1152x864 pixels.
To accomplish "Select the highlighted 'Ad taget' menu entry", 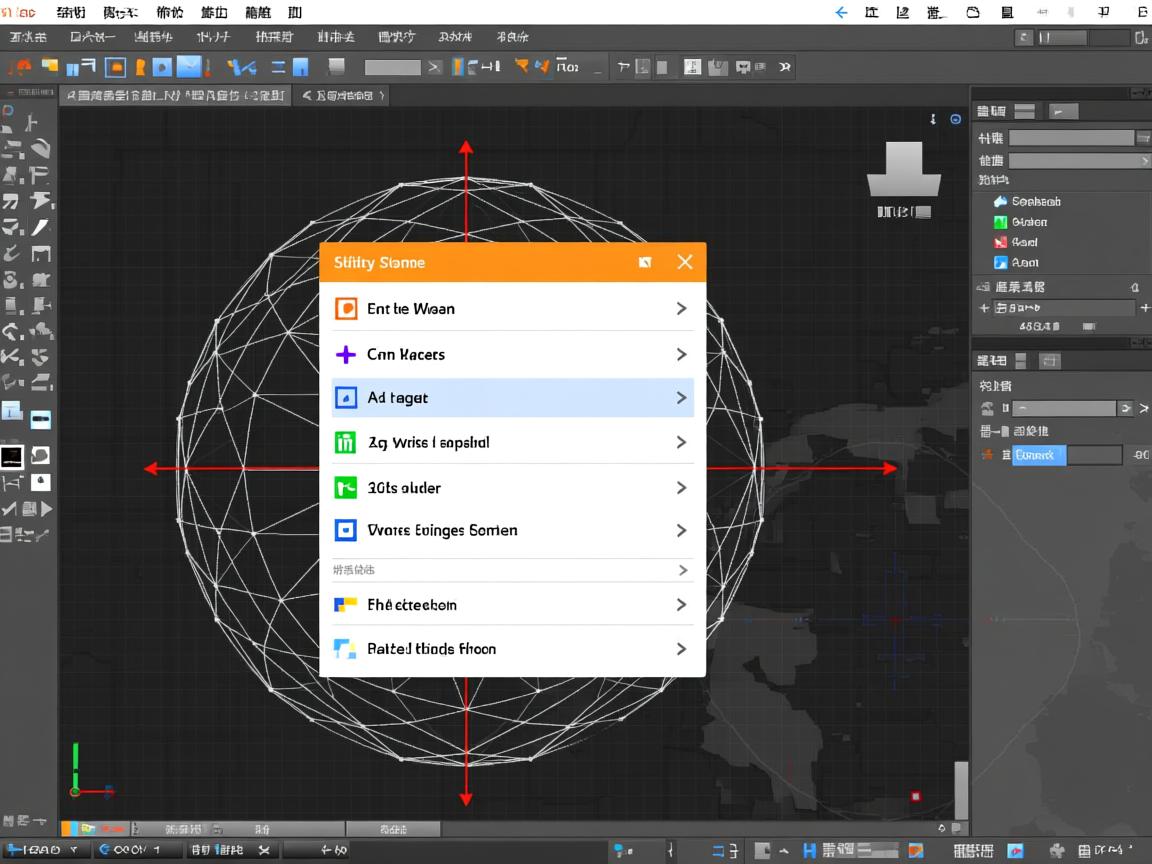I will (512, 398).
